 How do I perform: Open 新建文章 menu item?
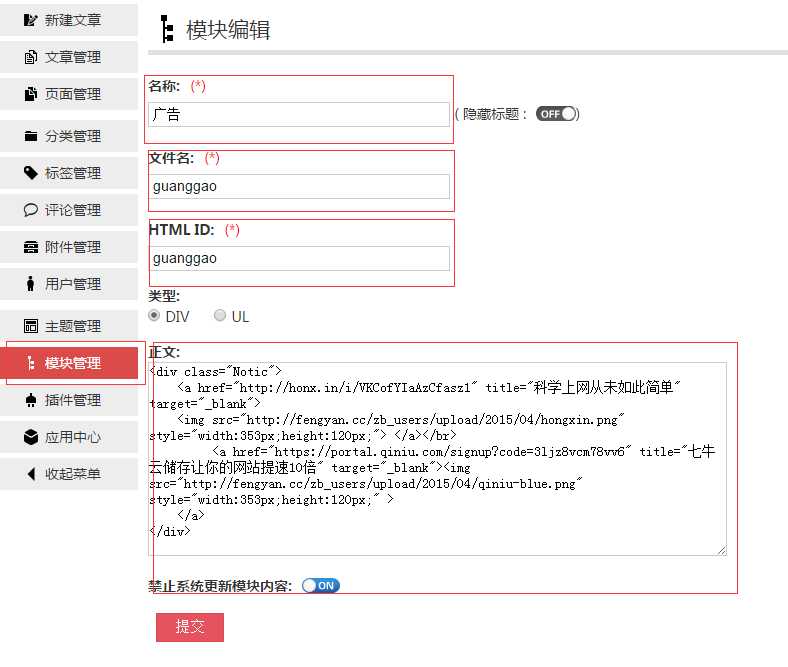pyautogui.click(x=69, y=20)
